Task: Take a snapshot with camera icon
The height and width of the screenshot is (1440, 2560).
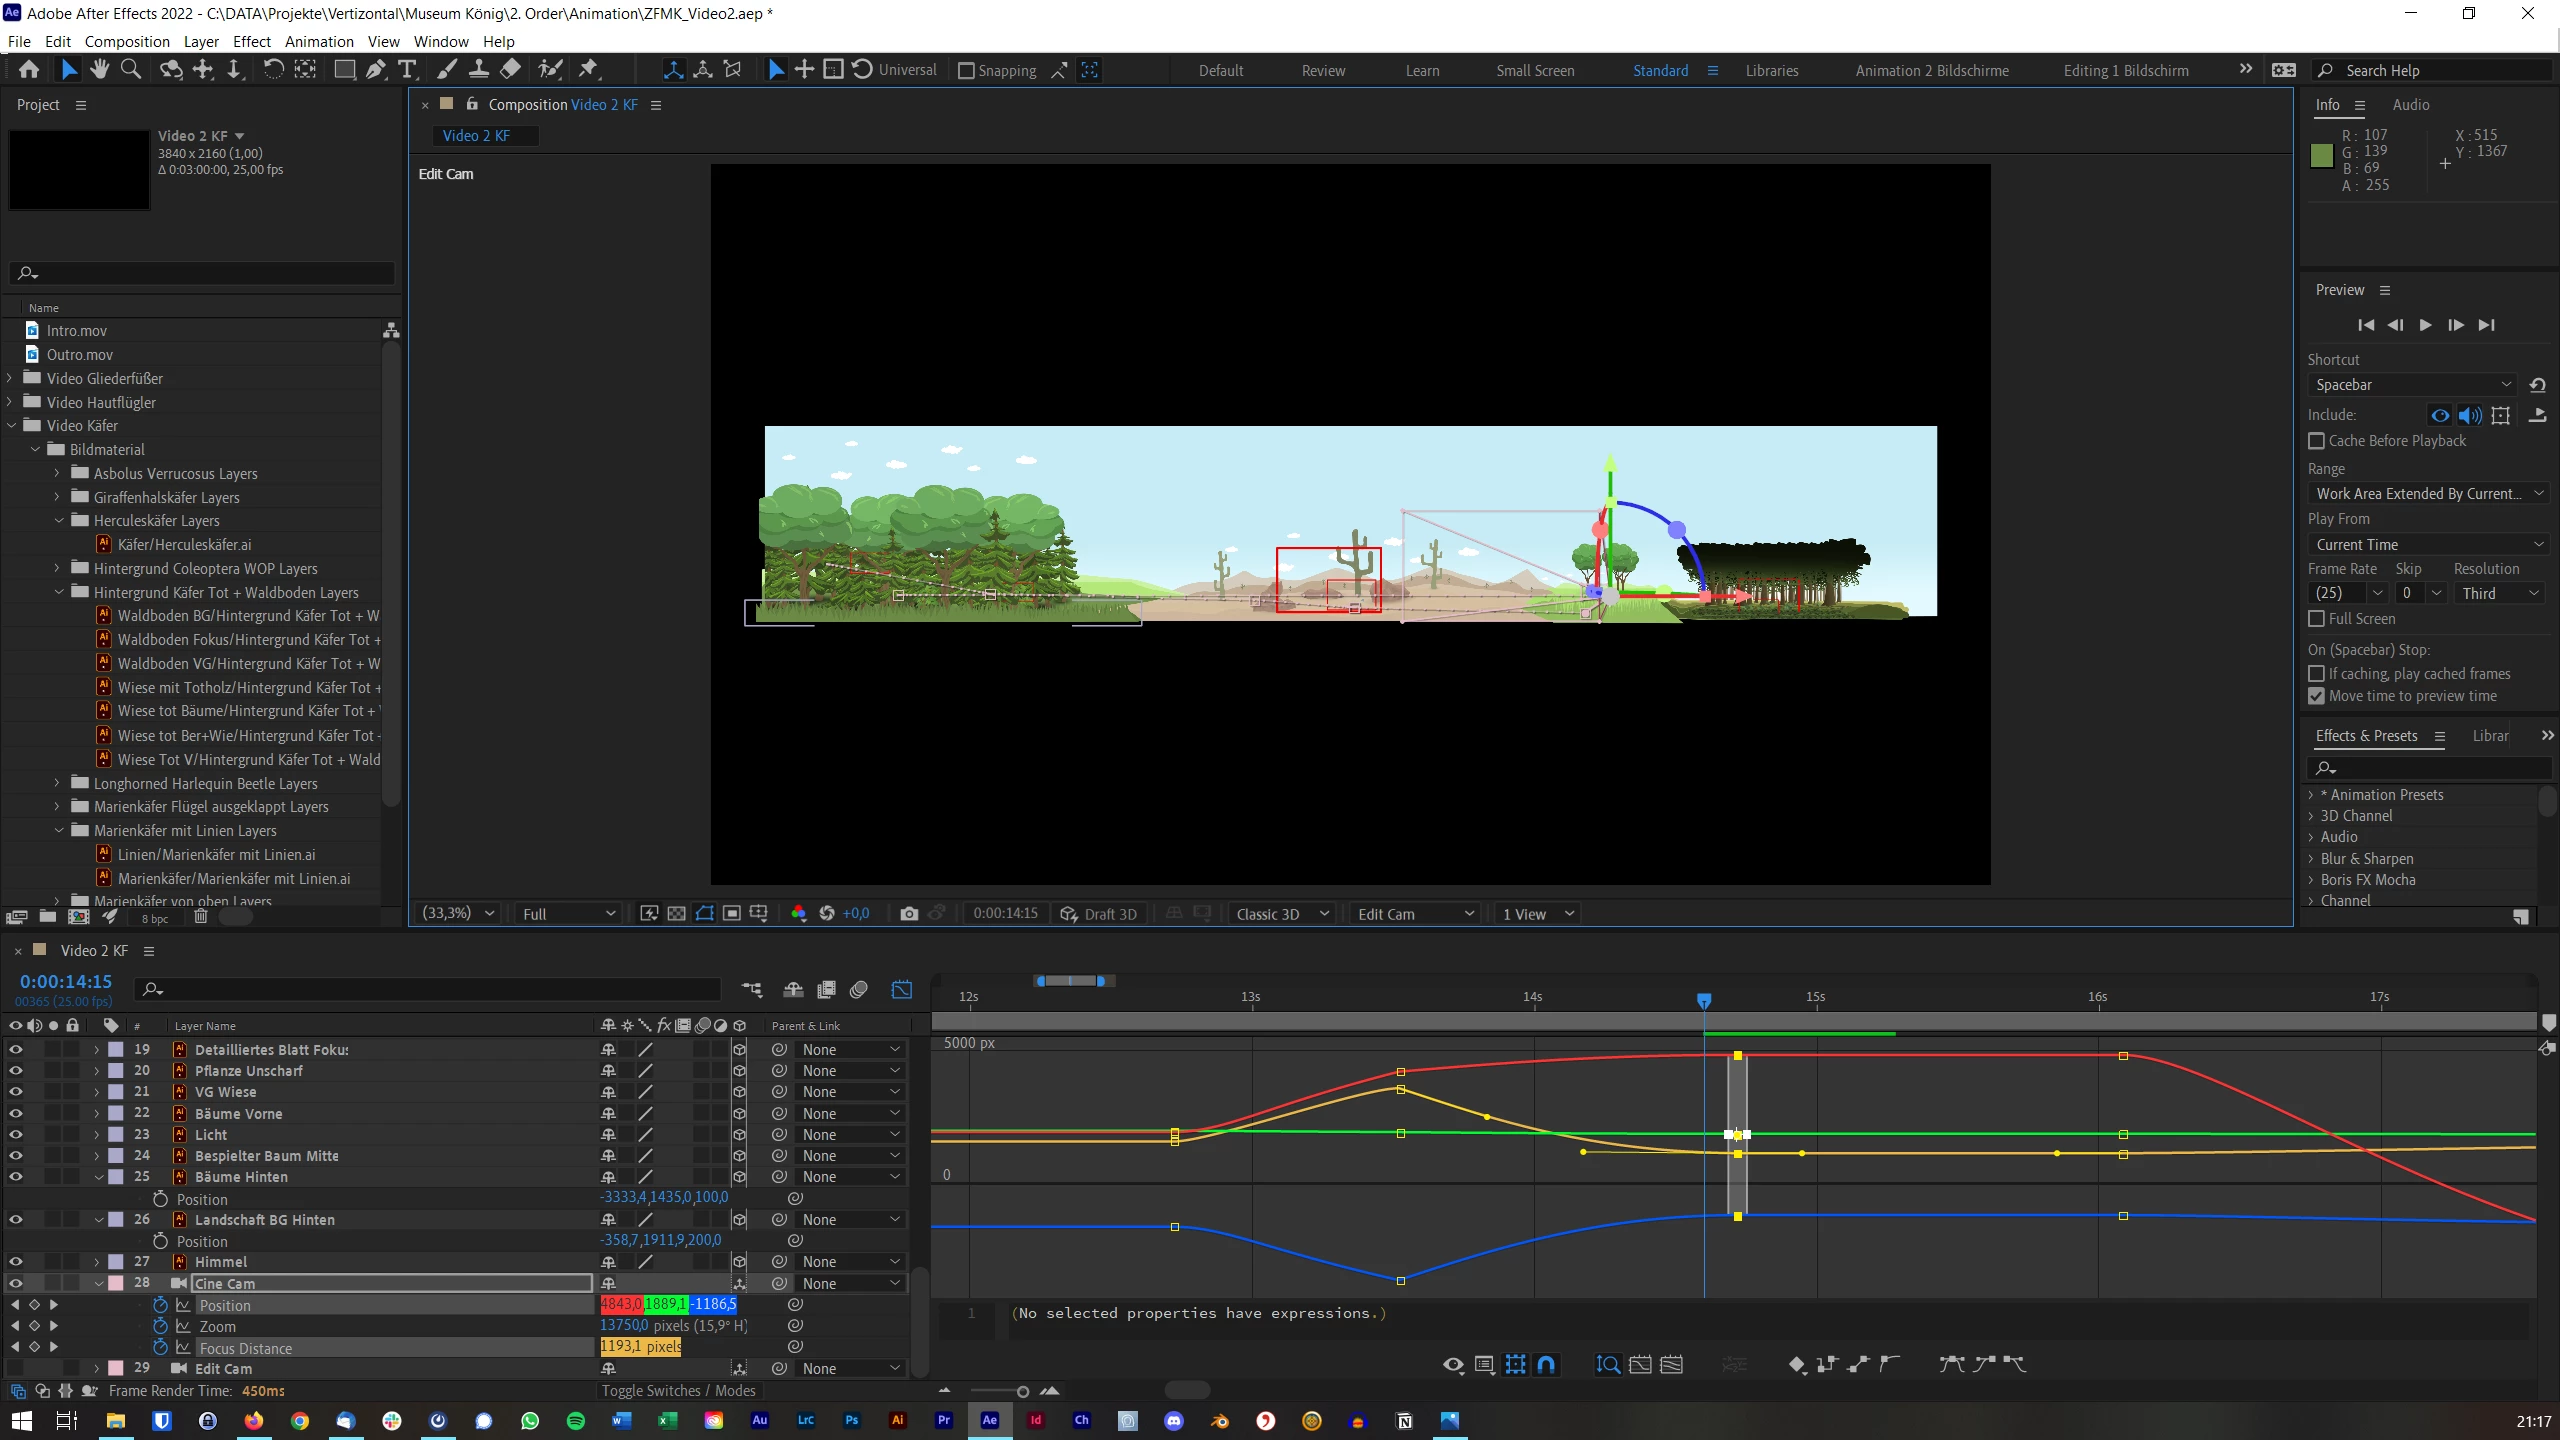Action: (908, 914)
